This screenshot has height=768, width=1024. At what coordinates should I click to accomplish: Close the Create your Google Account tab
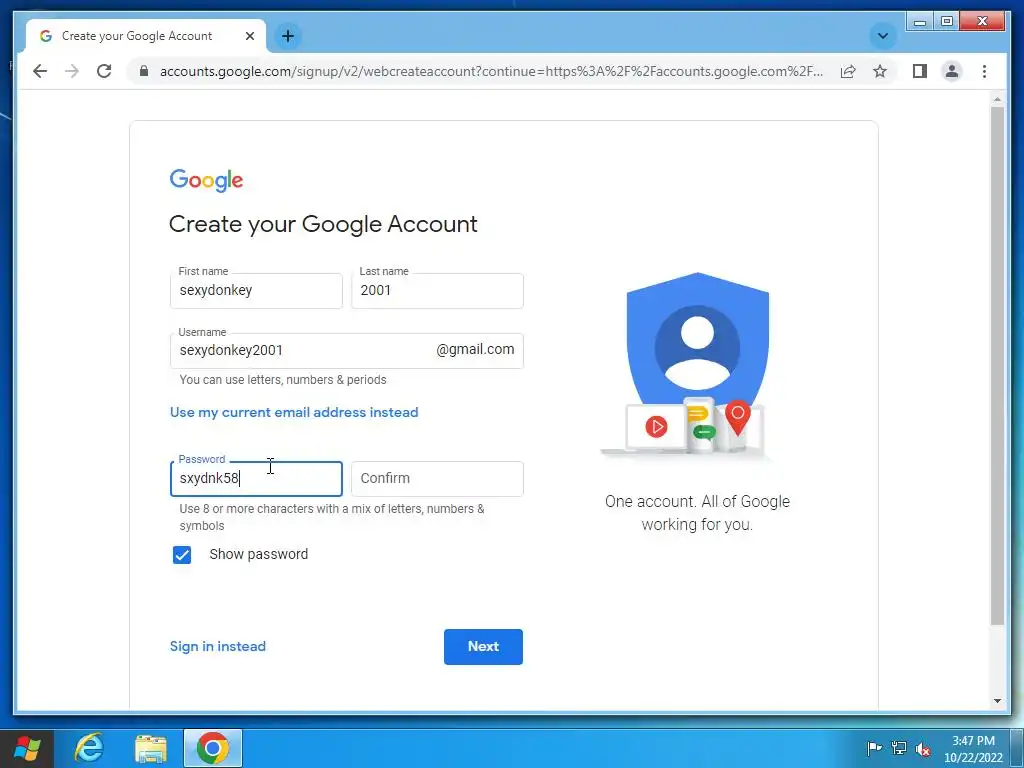[x=249, y=36]
